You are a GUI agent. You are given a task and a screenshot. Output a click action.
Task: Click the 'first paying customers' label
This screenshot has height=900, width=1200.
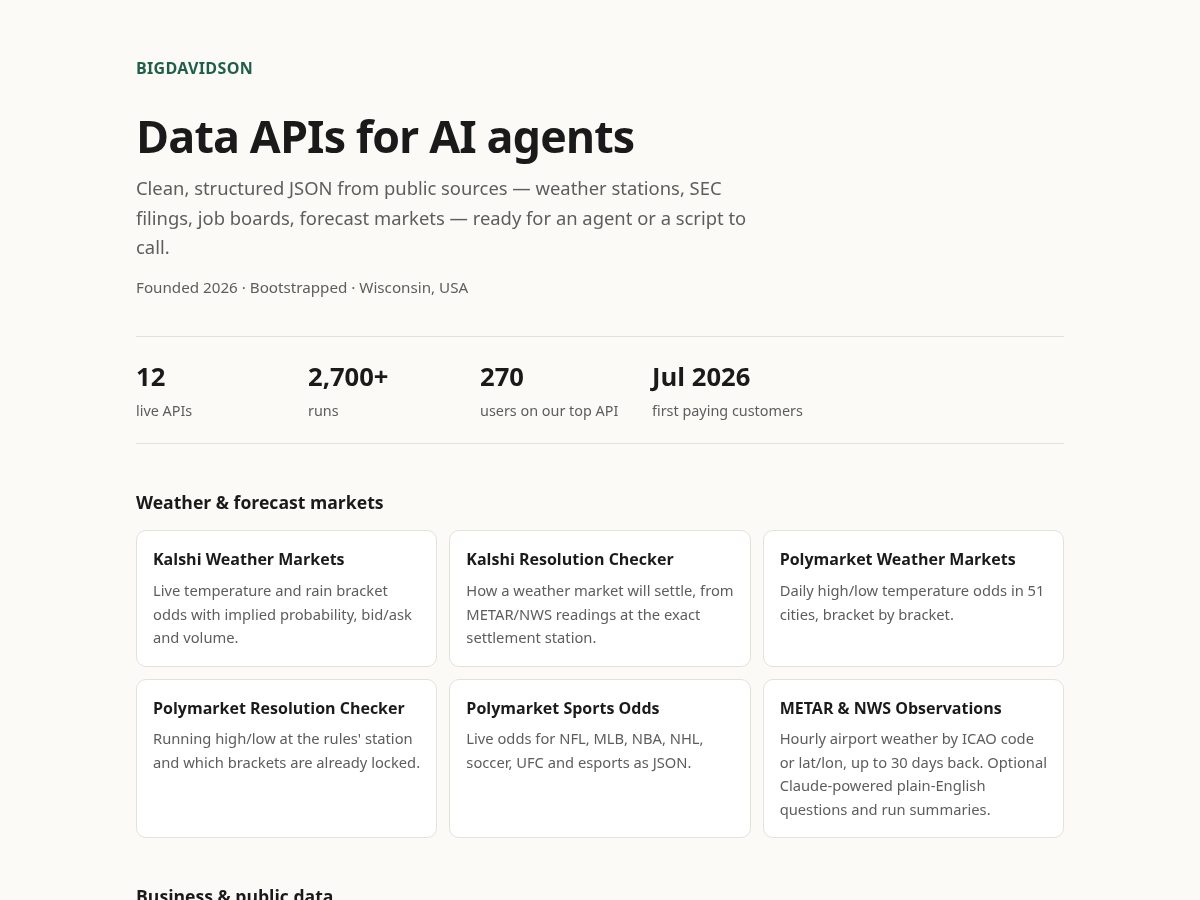(x=727, y=411)
